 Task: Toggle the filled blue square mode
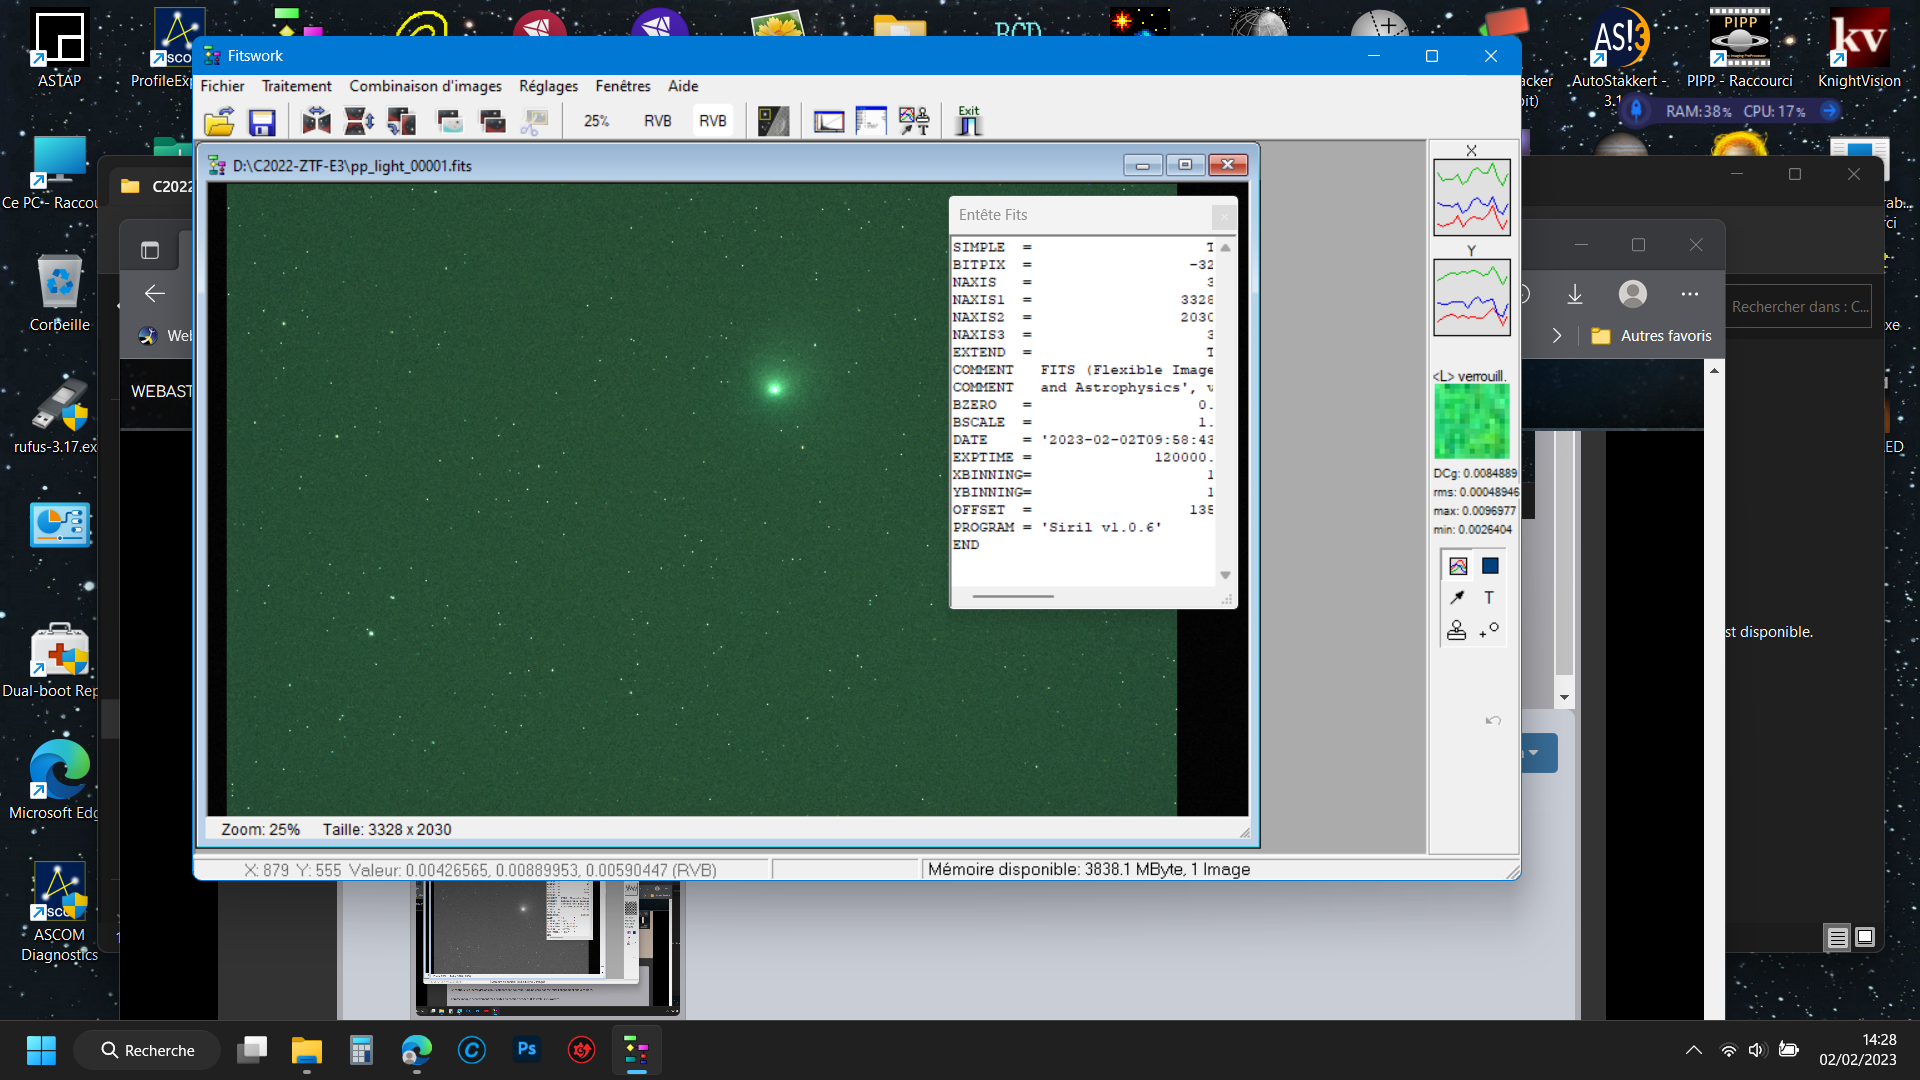[x=1490, y=566]
